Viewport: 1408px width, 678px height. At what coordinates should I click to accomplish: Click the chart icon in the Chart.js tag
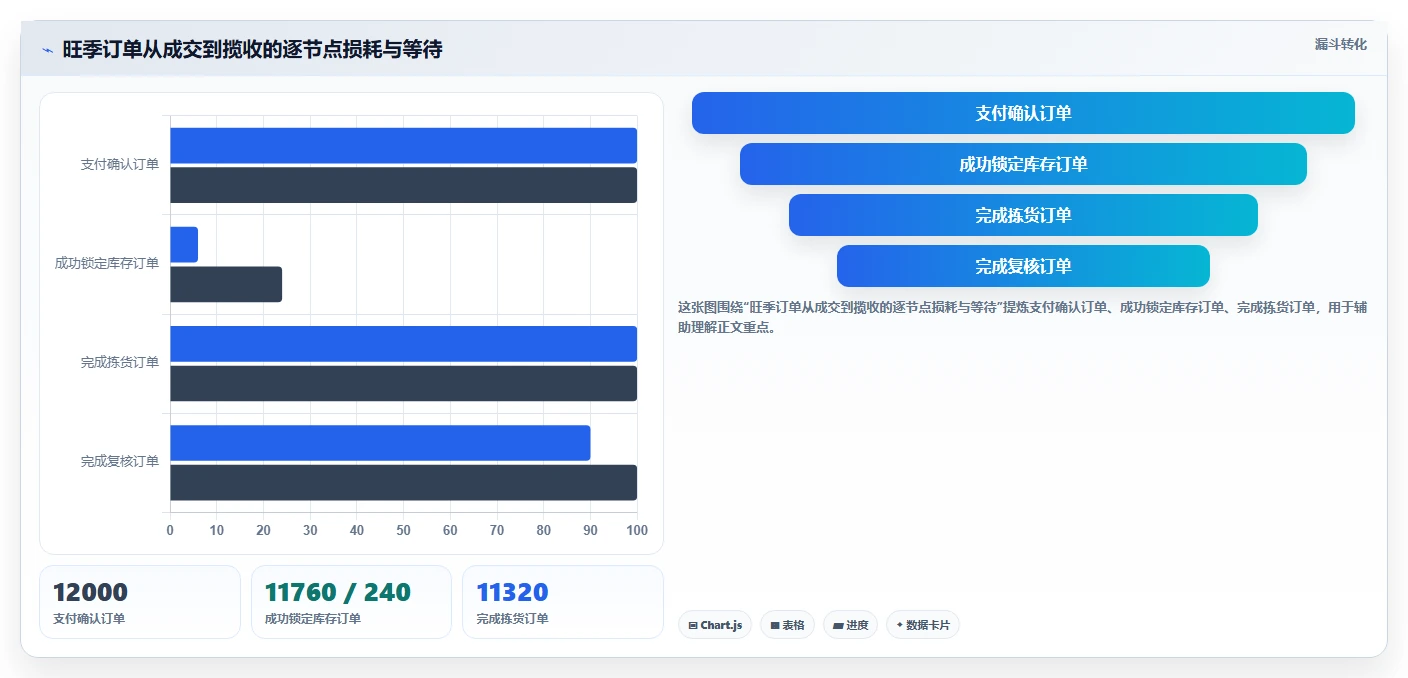693,625
